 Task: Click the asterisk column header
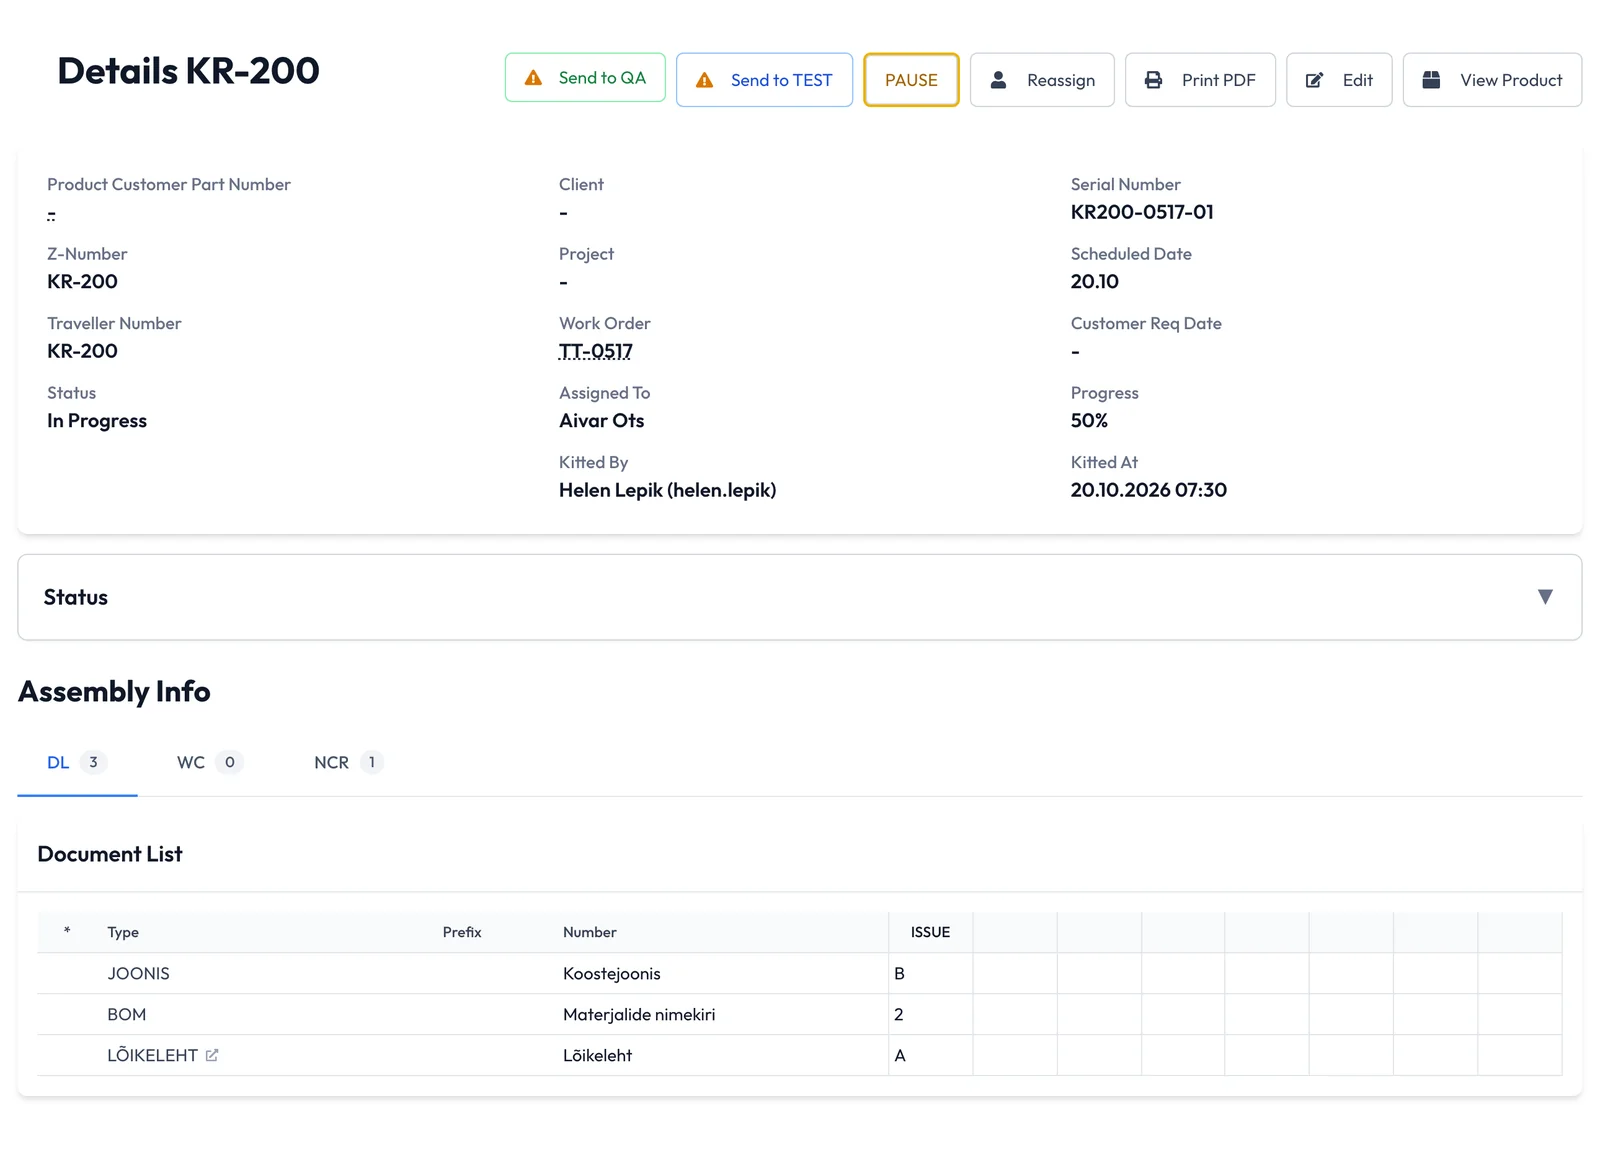(67, 931)
